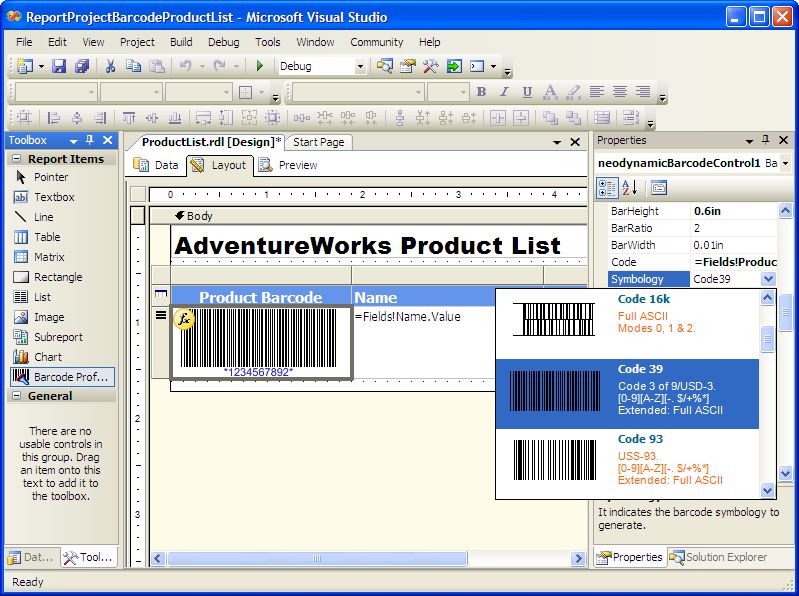Toggle Bold formatting button
799x596 pixels.
pos(481,92)
